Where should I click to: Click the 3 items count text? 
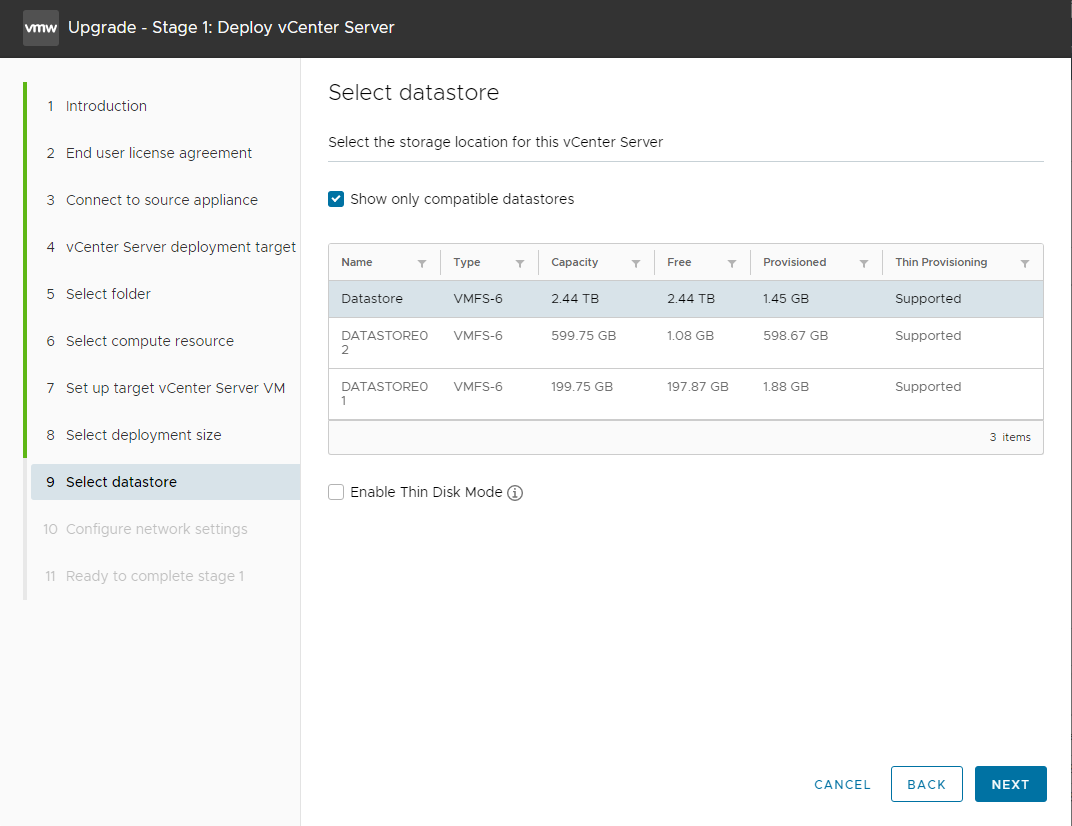[1010, 437]
